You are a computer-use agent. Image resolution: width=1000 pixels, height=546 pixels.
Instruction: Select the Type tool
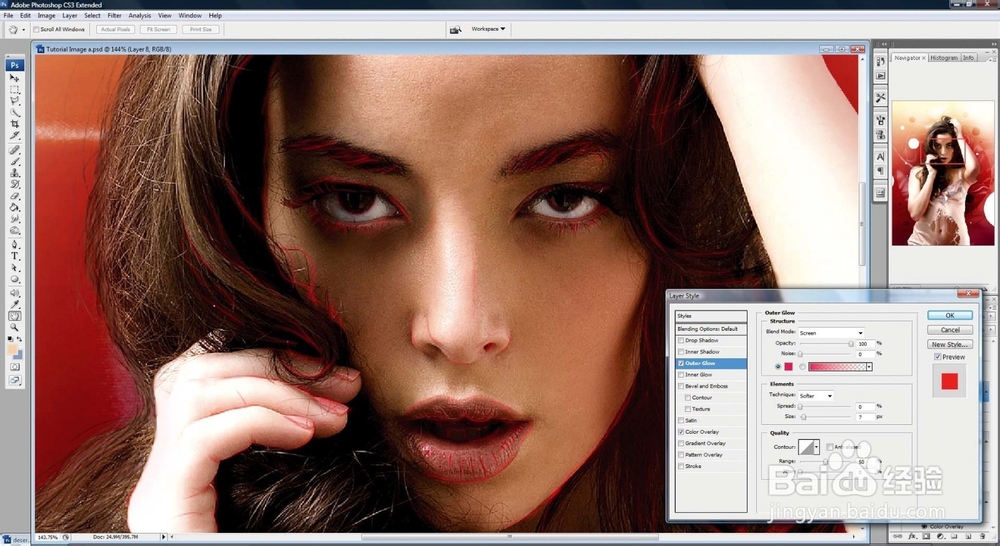click(14, 256)
